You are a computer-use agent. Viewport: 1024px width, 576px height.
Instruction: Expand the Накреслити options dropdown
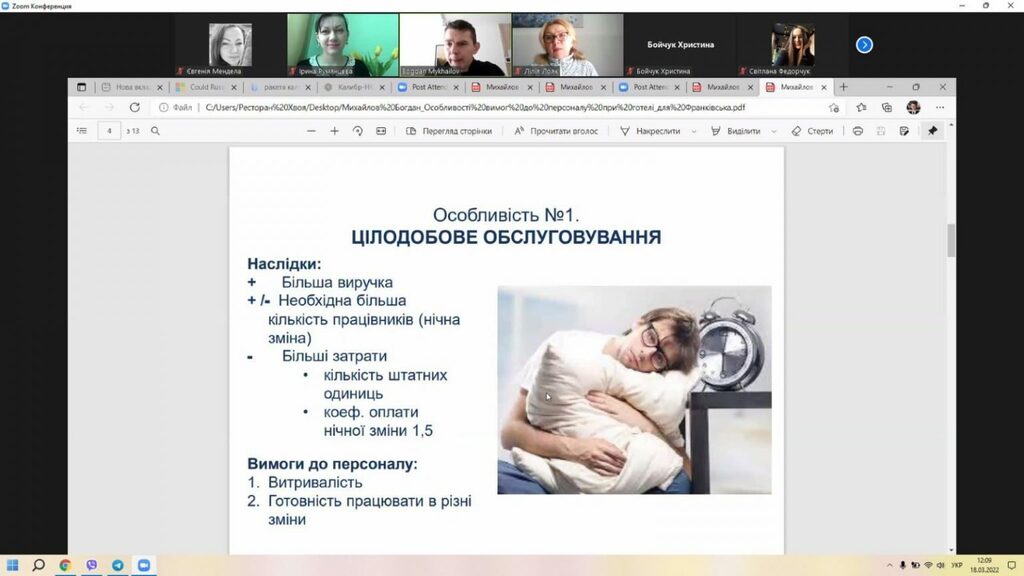pos(694,131)
